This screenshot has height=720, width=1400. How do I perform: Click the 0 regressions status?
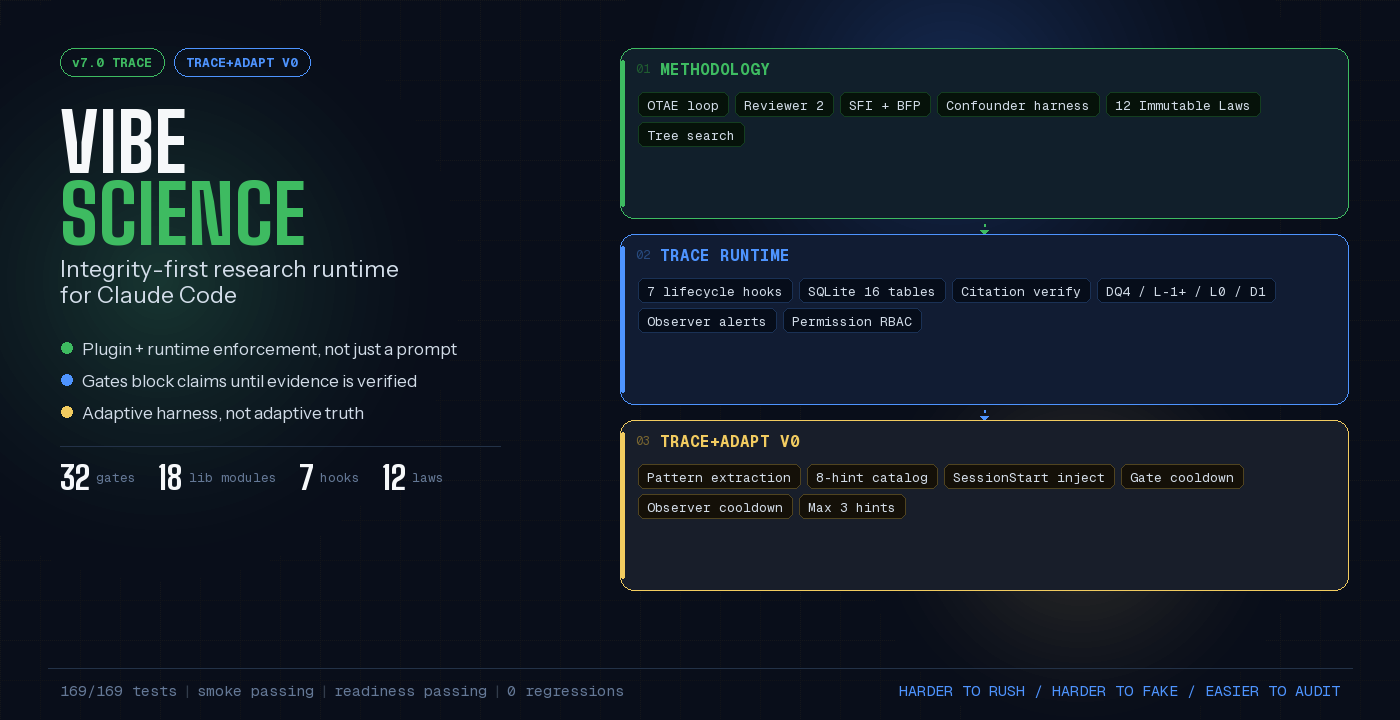[x=565, y=691]
